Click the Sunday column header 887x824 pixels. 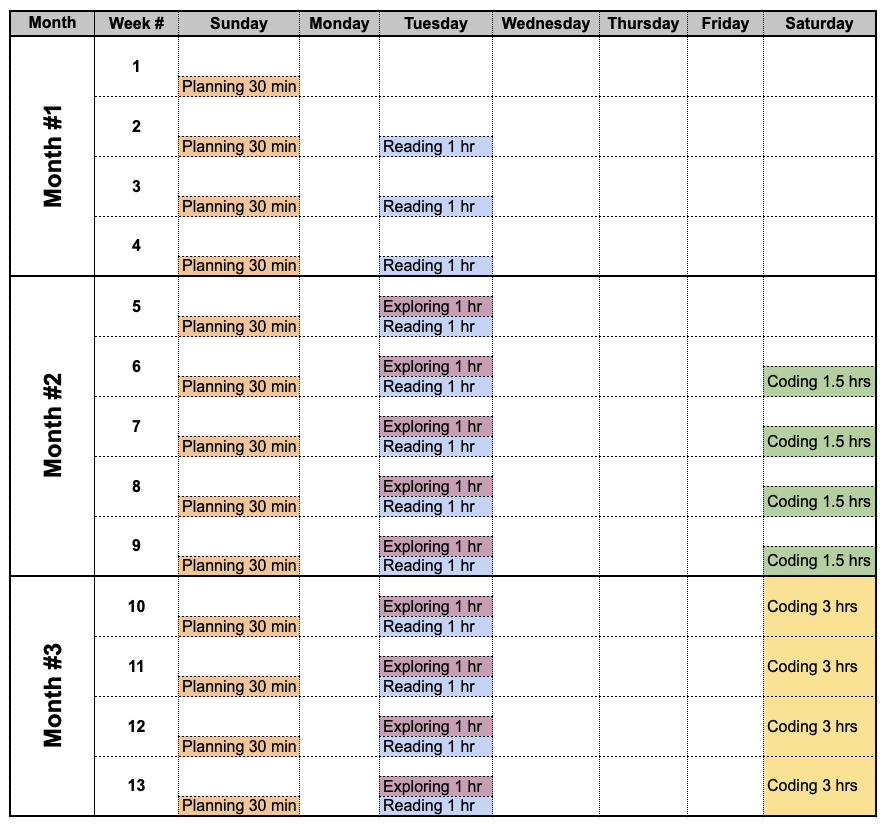[239, 23]
